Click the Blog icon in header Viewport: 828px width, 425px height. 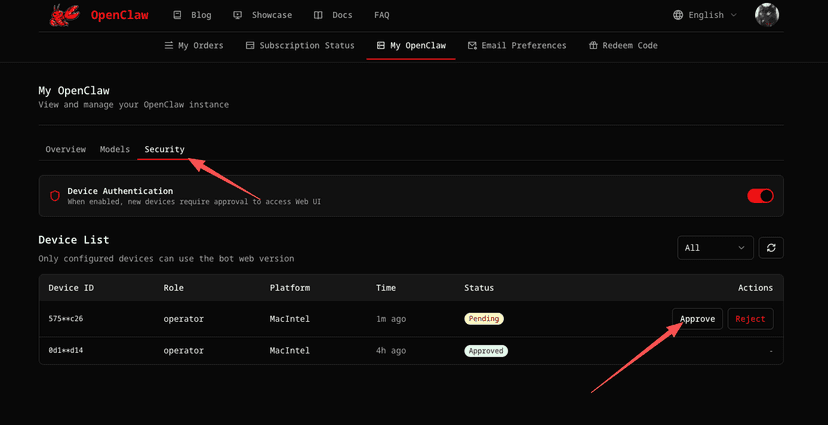[177, 15]
